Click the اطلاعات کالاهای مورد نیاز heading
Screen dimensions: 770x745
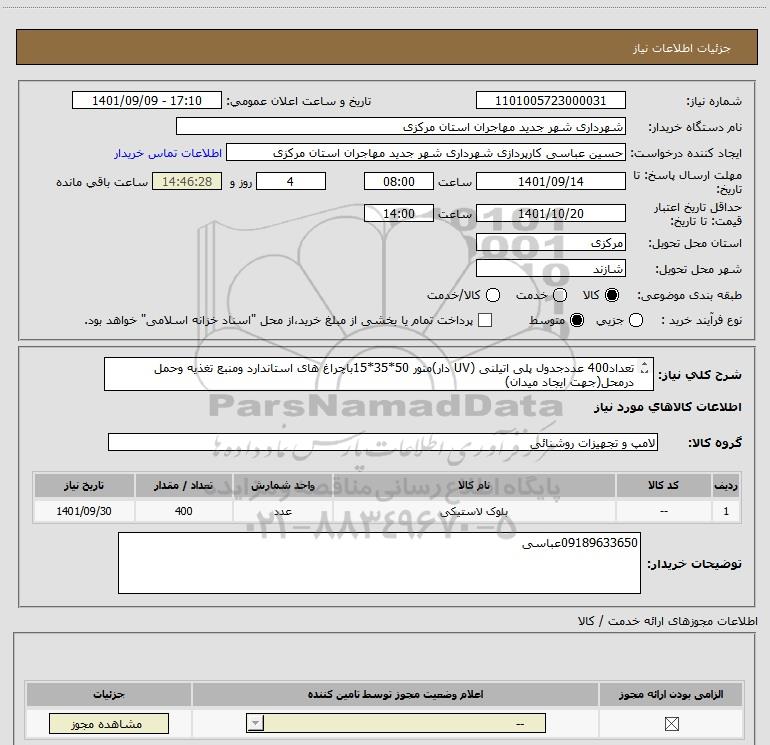point(667,407)
